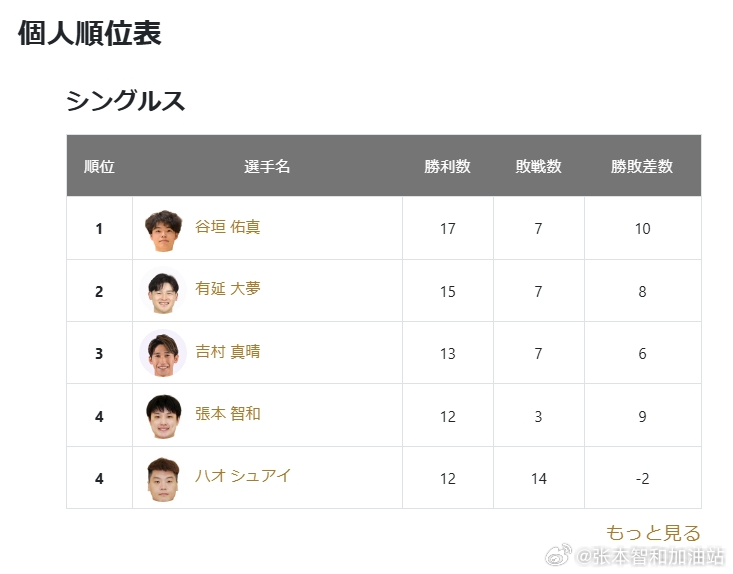Click 吉村 真晴's avatar photo

[x=163, y=355]
